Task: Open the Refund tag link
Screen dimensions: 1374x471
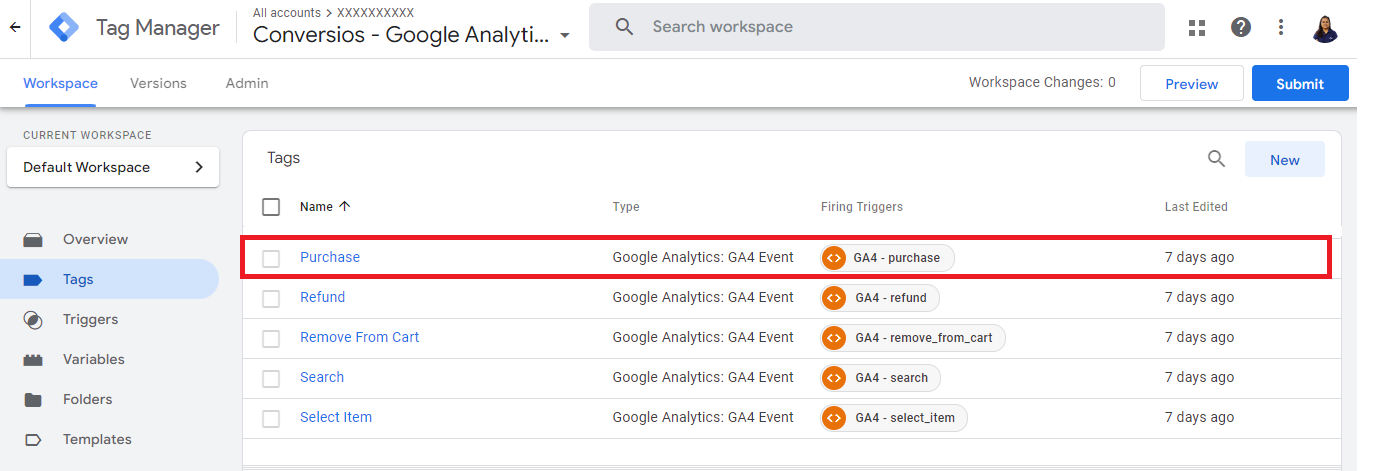Action: 322,297
